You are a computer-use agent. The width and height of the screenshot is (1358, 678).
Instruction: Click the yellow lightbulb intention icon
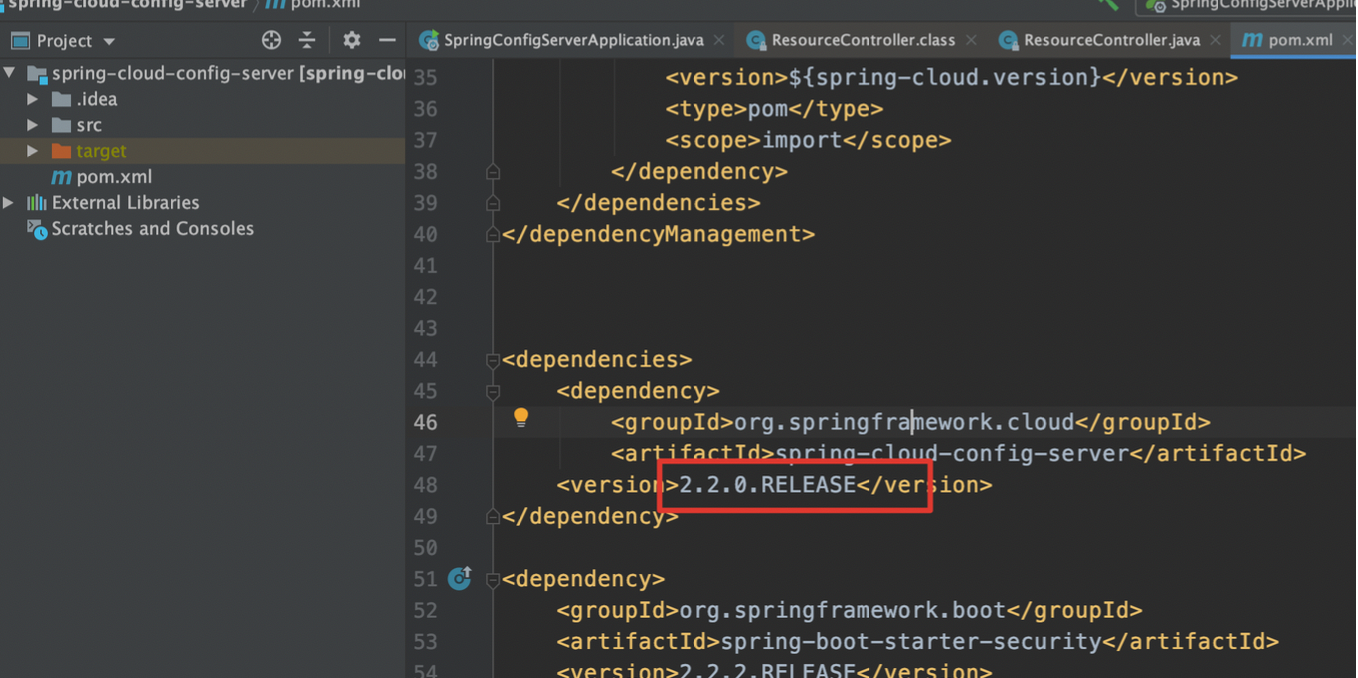[x=521, y=418]
